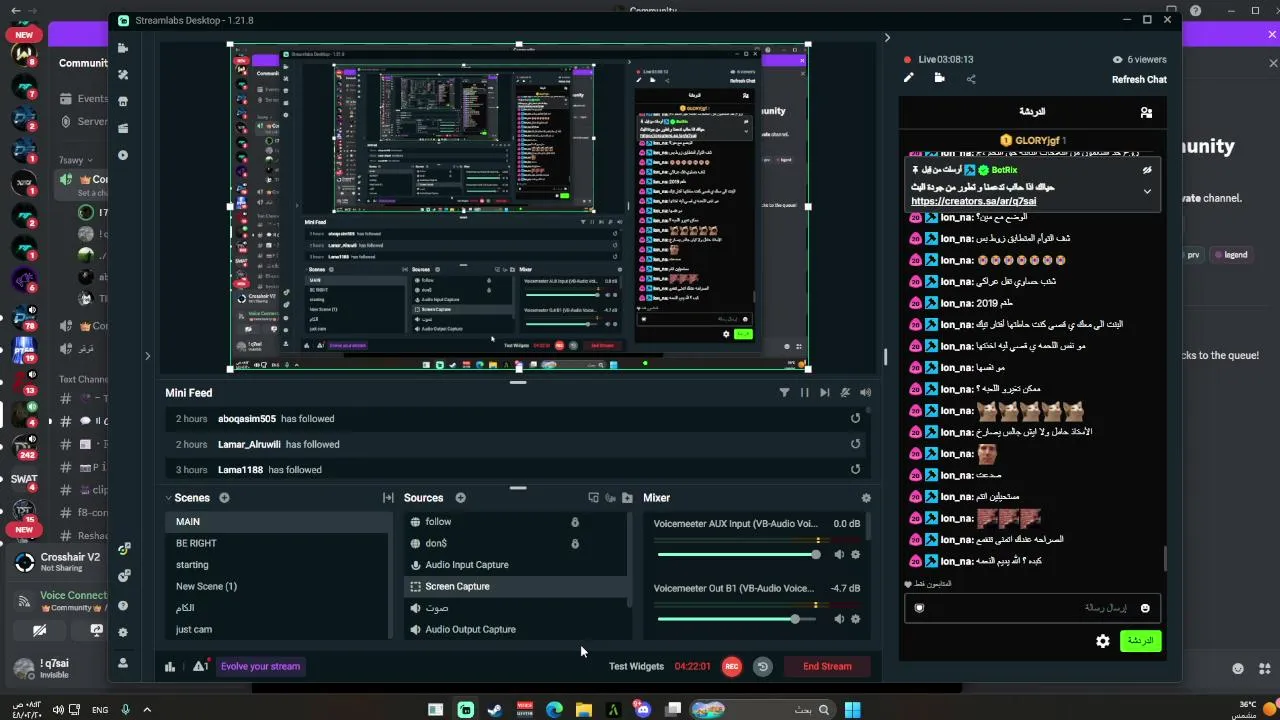This screenshot has height=720, width=1280.
Task: Open the Get Help question mark icon
Action: (123, 605)
